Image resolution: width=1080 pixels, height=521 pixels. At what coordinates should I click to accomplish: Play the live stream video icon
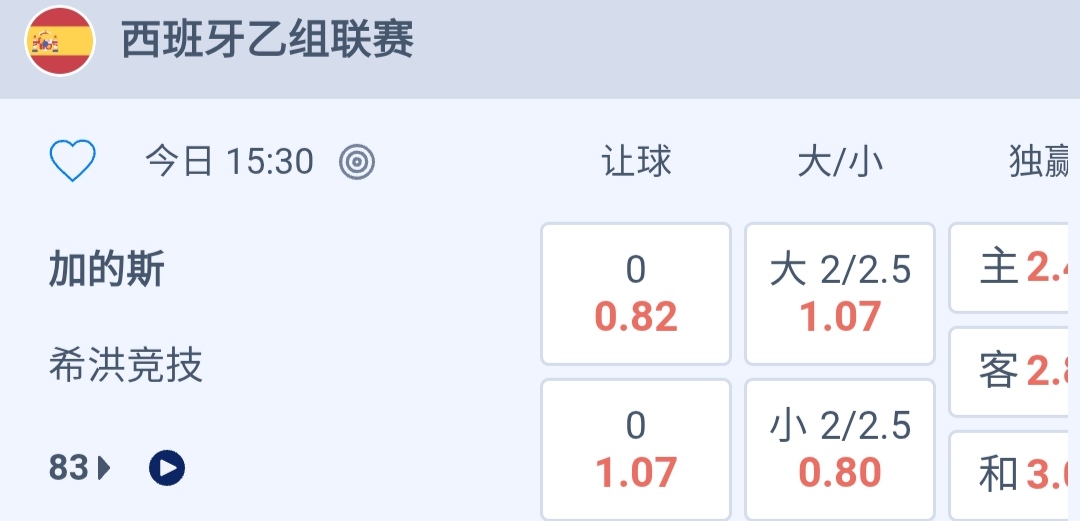(167, 467)
